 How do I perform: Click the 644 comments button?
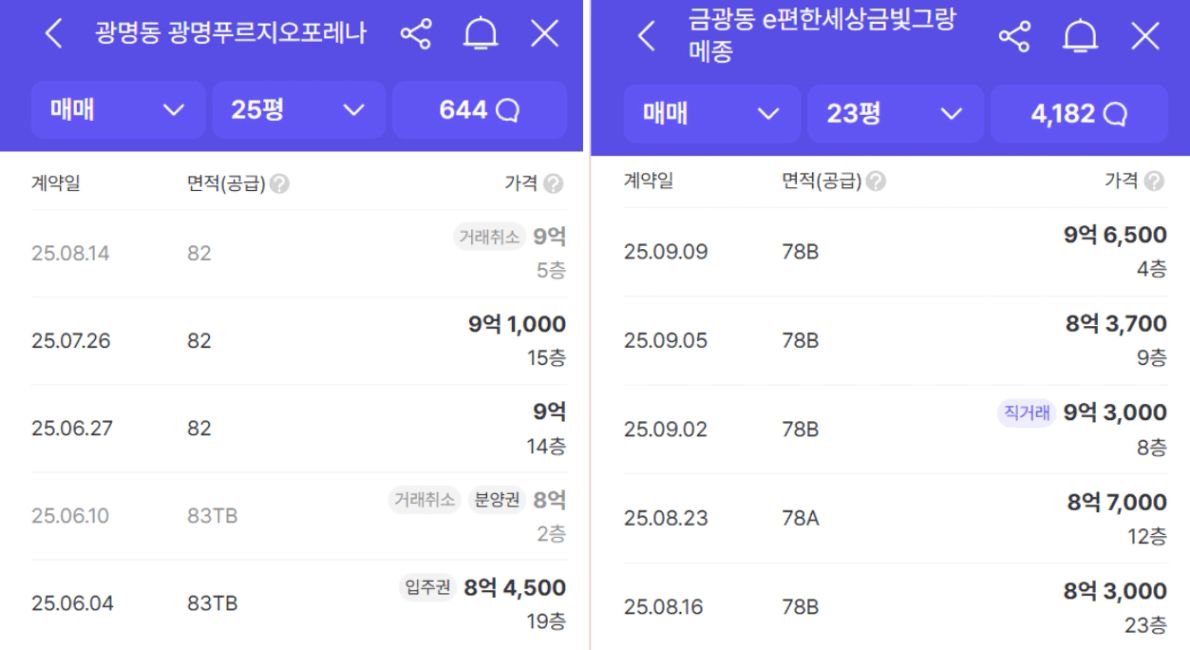point(479,110)
